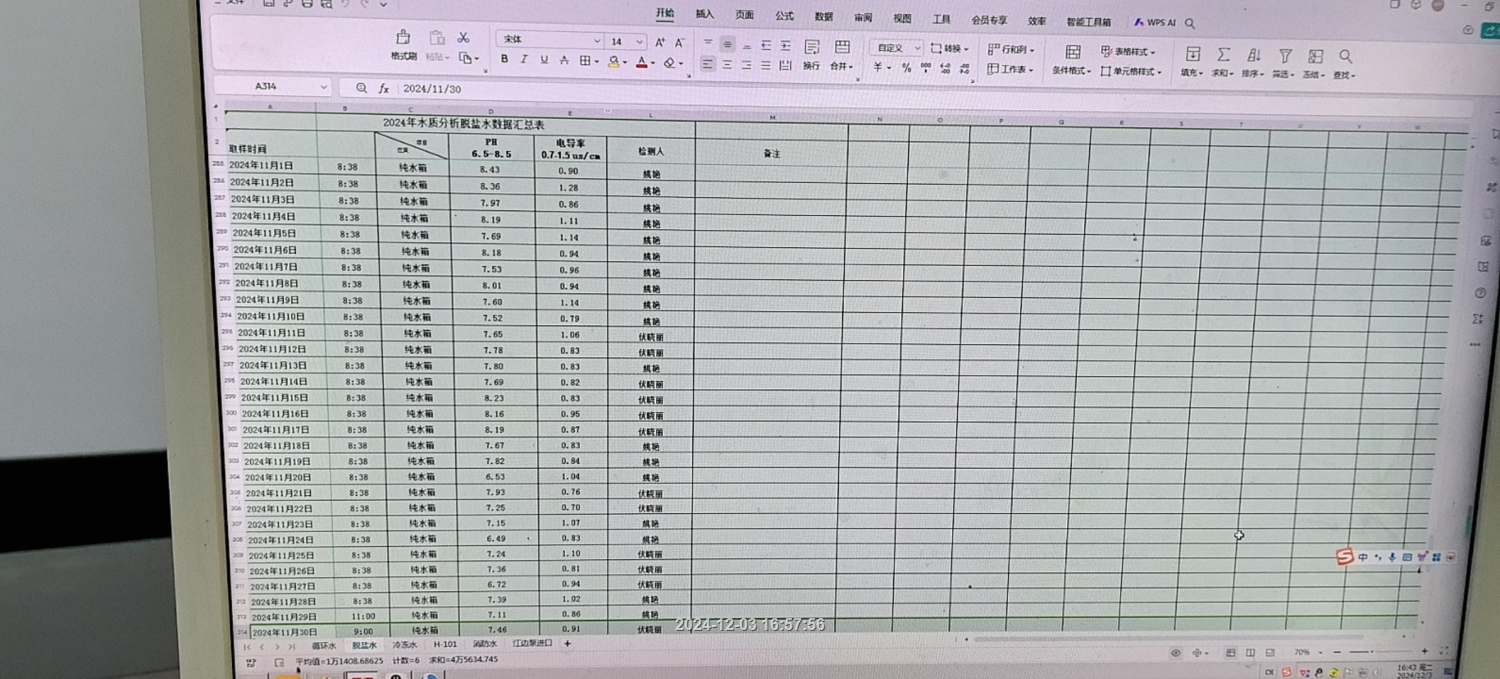This screenshot has width=1500, height=679.
Task: Apply percent style format
Action: [x=906, y=68]
